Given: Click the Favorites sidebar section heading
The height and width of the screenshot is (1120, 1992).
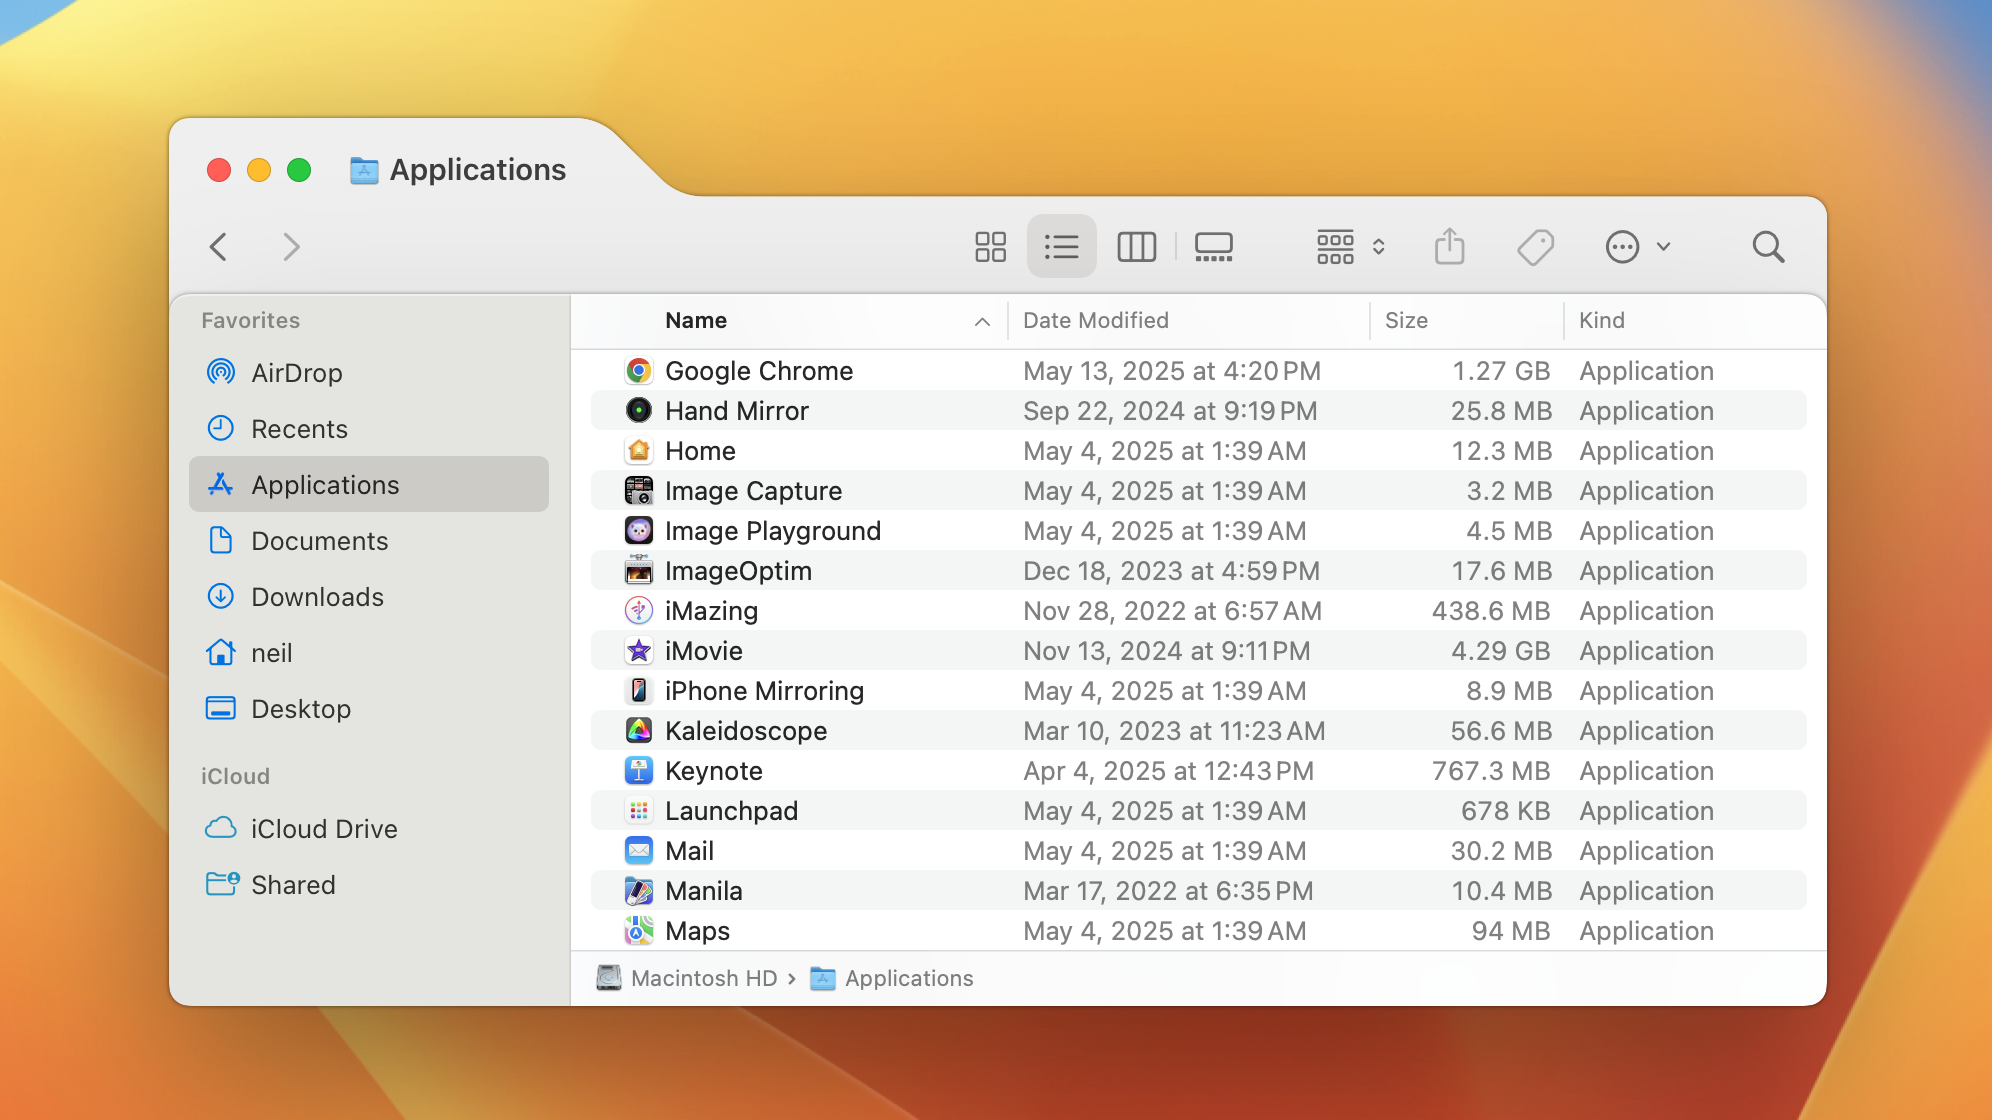Looking at the screenshot, I should pyautogui.click(x=251, y=320).
